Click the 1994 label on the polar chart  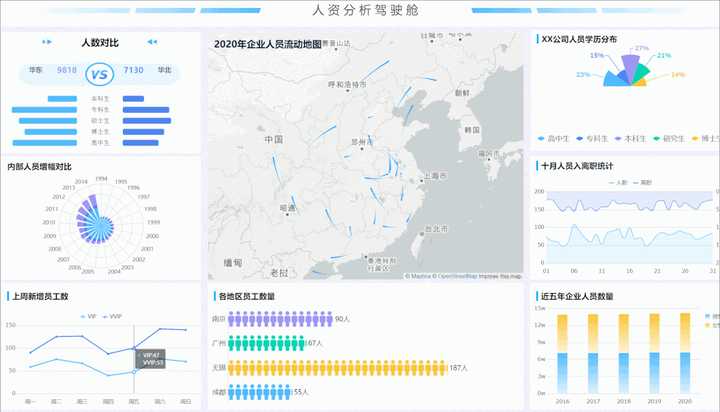pos(101,179)
